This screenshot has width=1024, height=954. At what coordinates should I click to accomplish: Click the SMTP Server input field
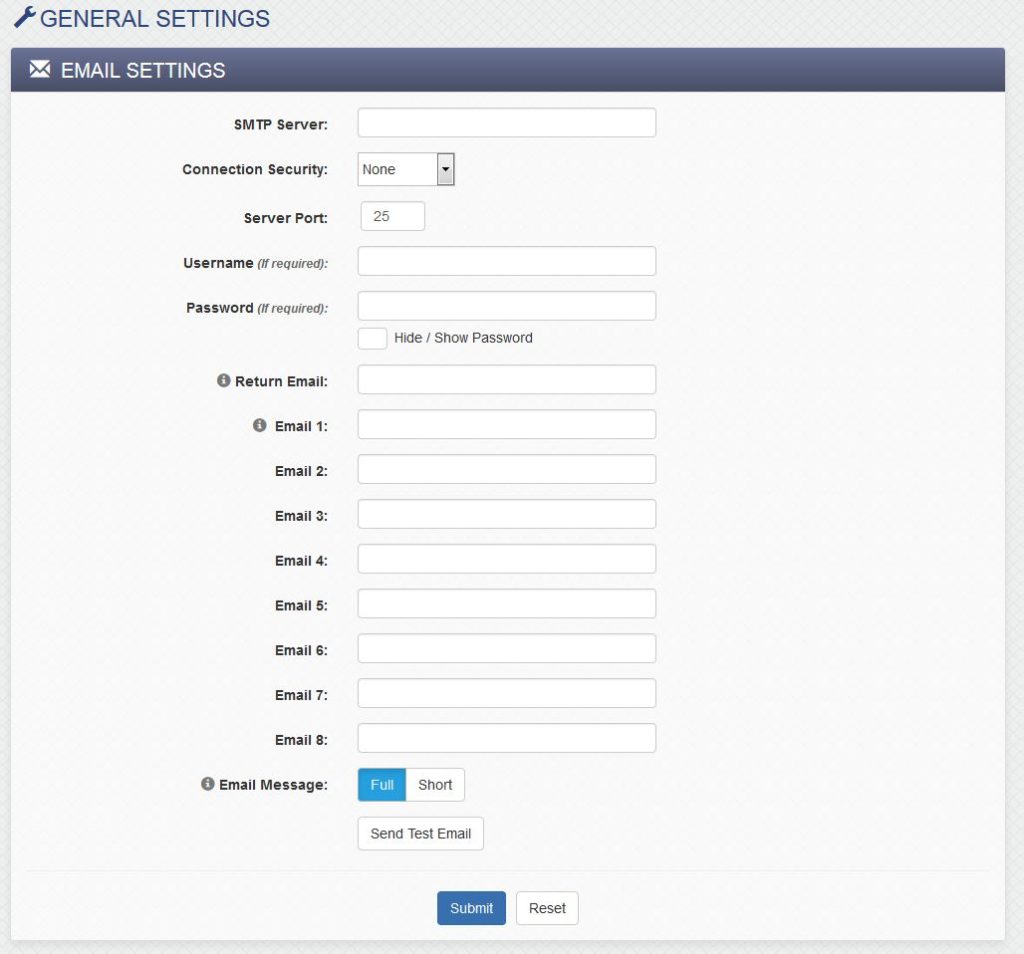click(506, 121)
